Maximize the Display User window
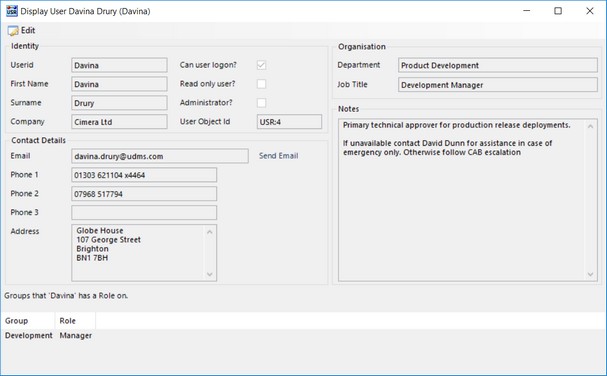 [558, 11]
